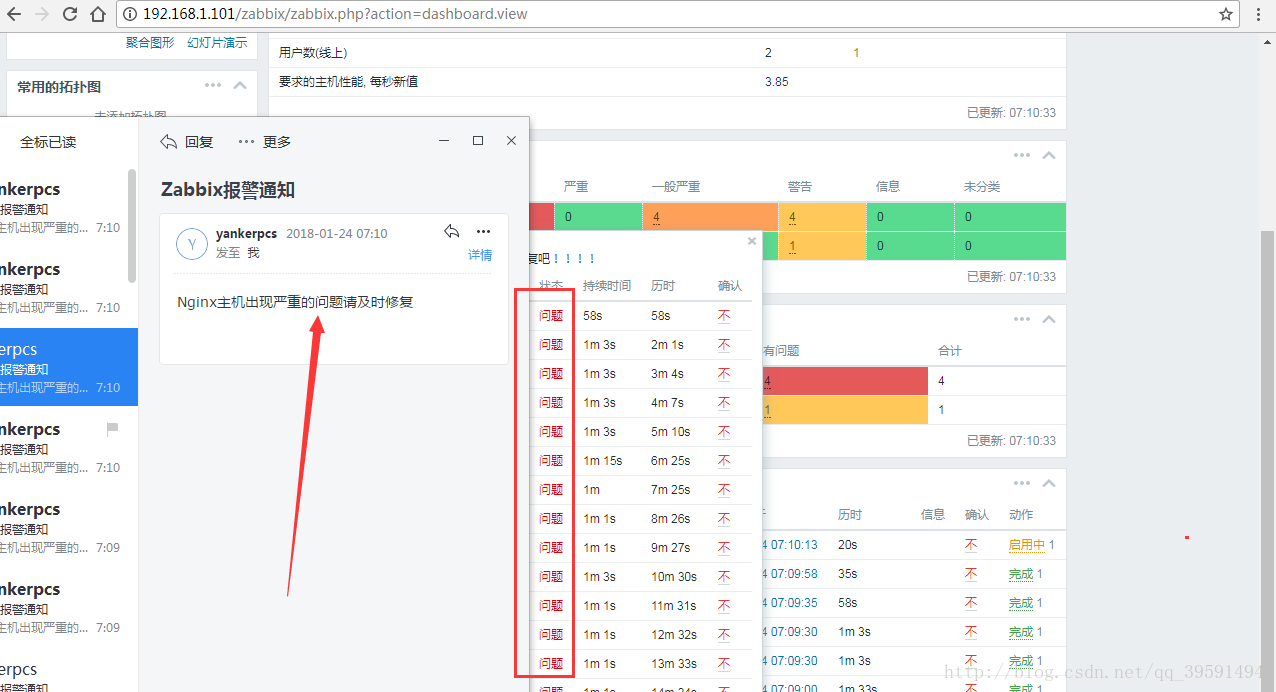
Task: Acknowledge the 2m 1s problem via 不
Action: [724, 344]
